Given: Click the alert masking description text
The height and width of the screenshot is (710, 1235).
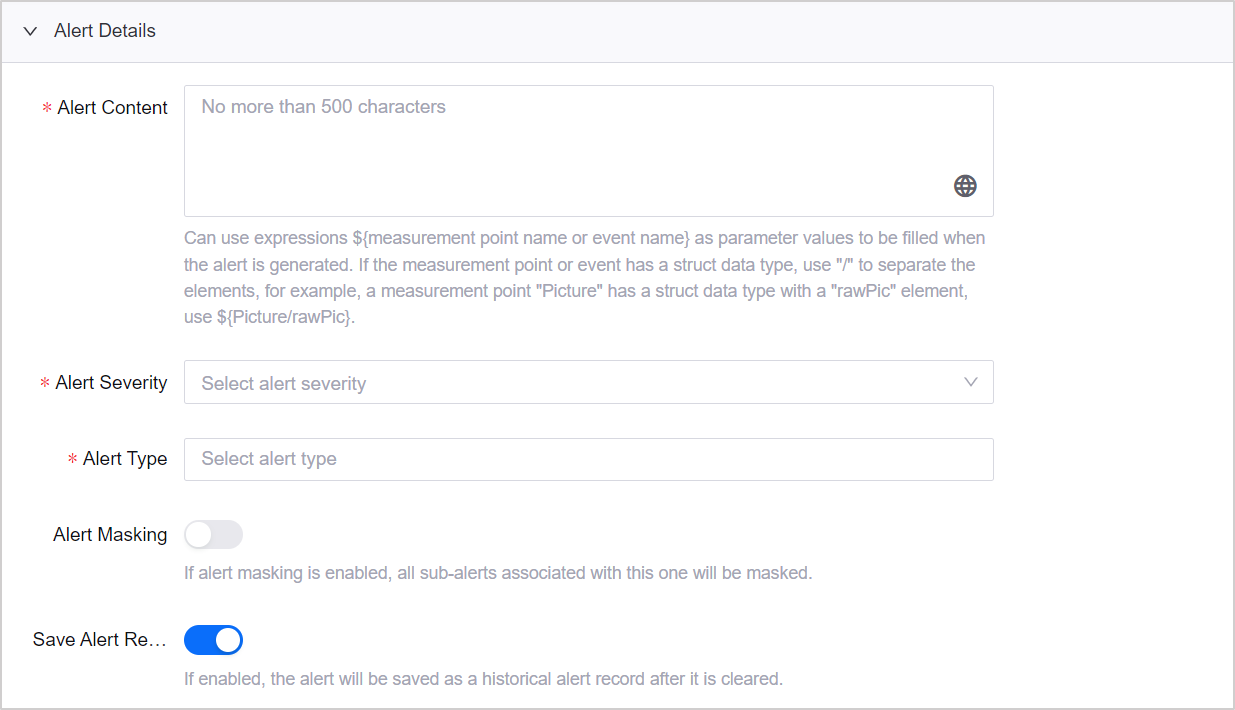Looking at the screenshot, I should (x=498, y=574).
